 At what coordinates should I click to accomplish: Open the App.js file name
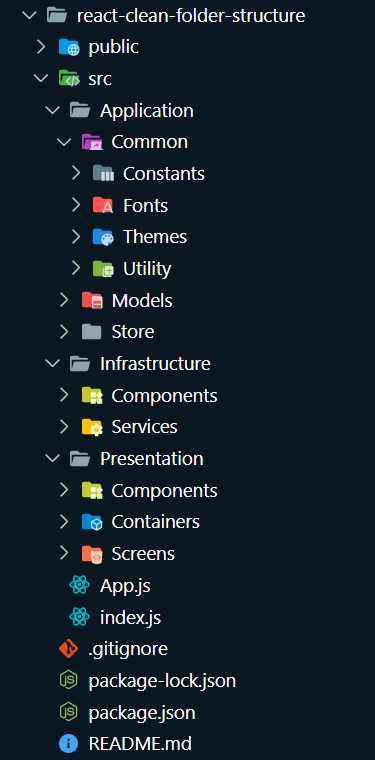coord(125,586)
